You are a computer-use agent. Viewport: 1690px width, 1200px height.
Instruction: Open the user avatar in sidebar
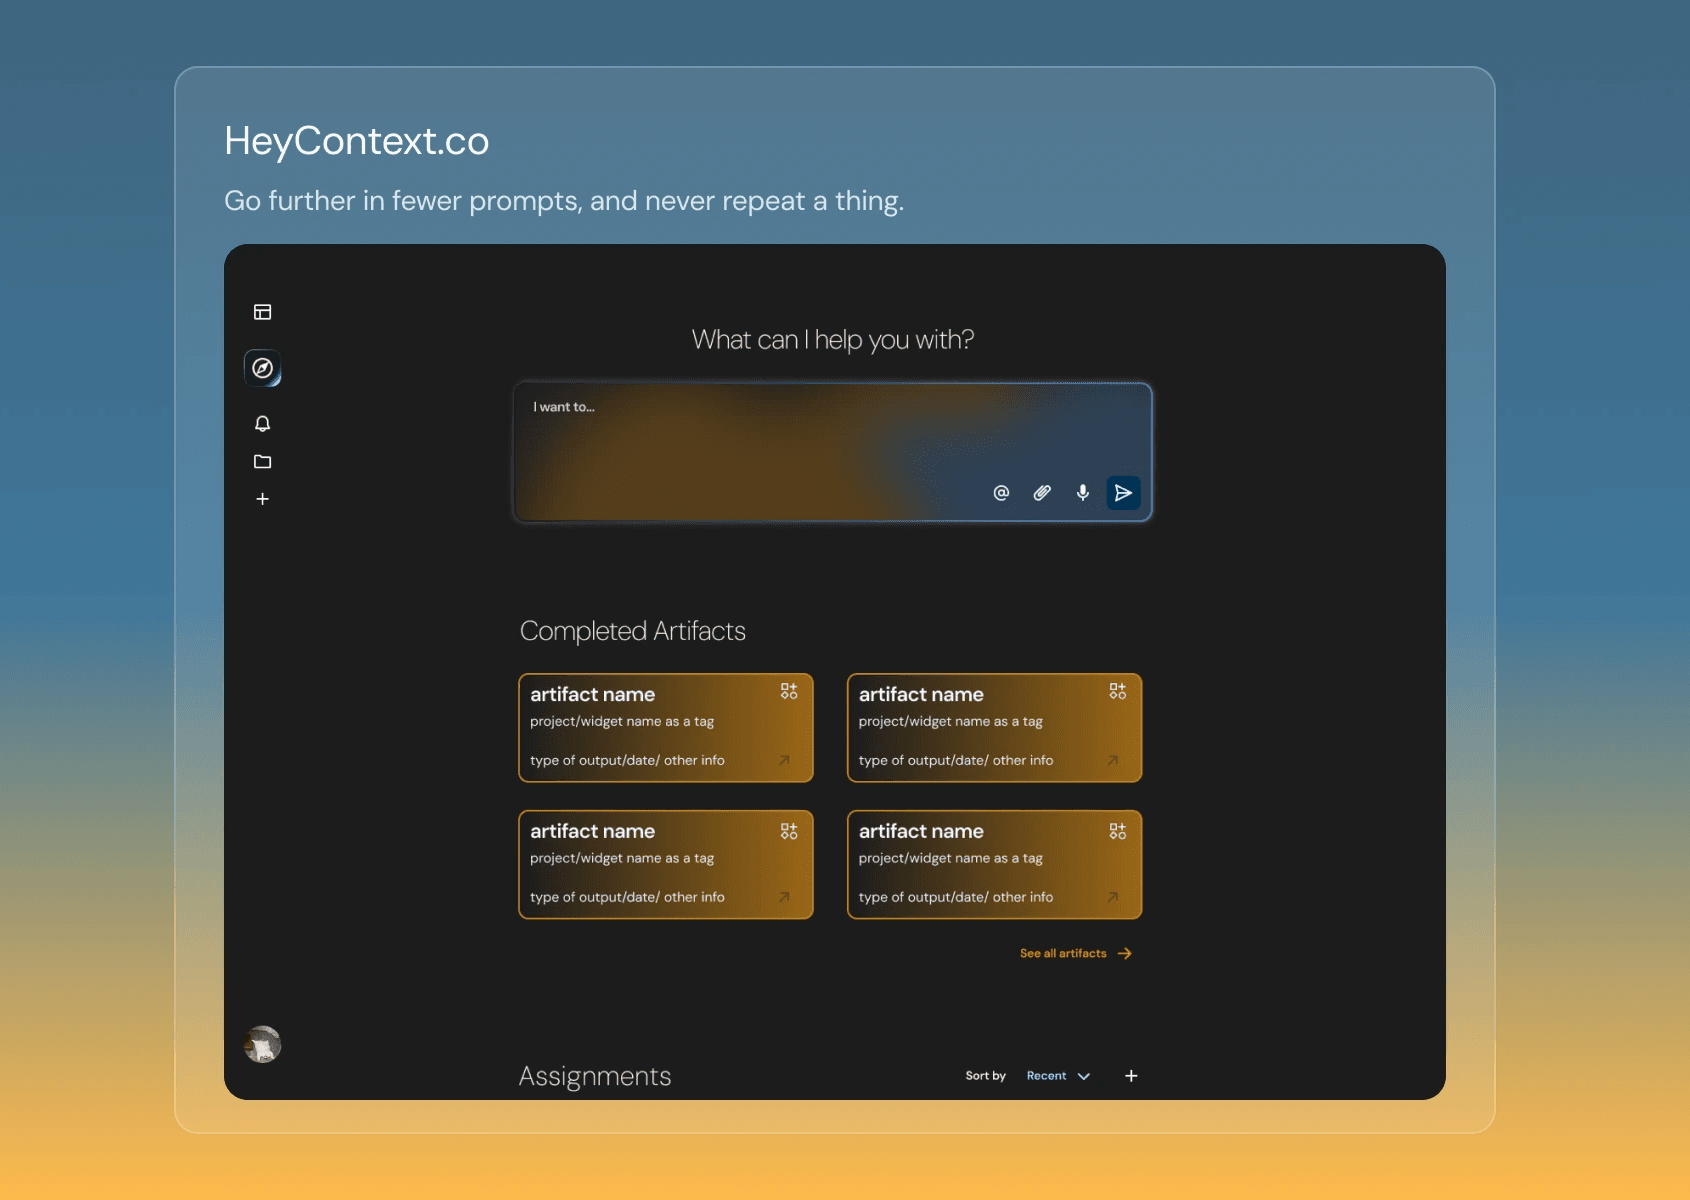[x=262, y=1044]
